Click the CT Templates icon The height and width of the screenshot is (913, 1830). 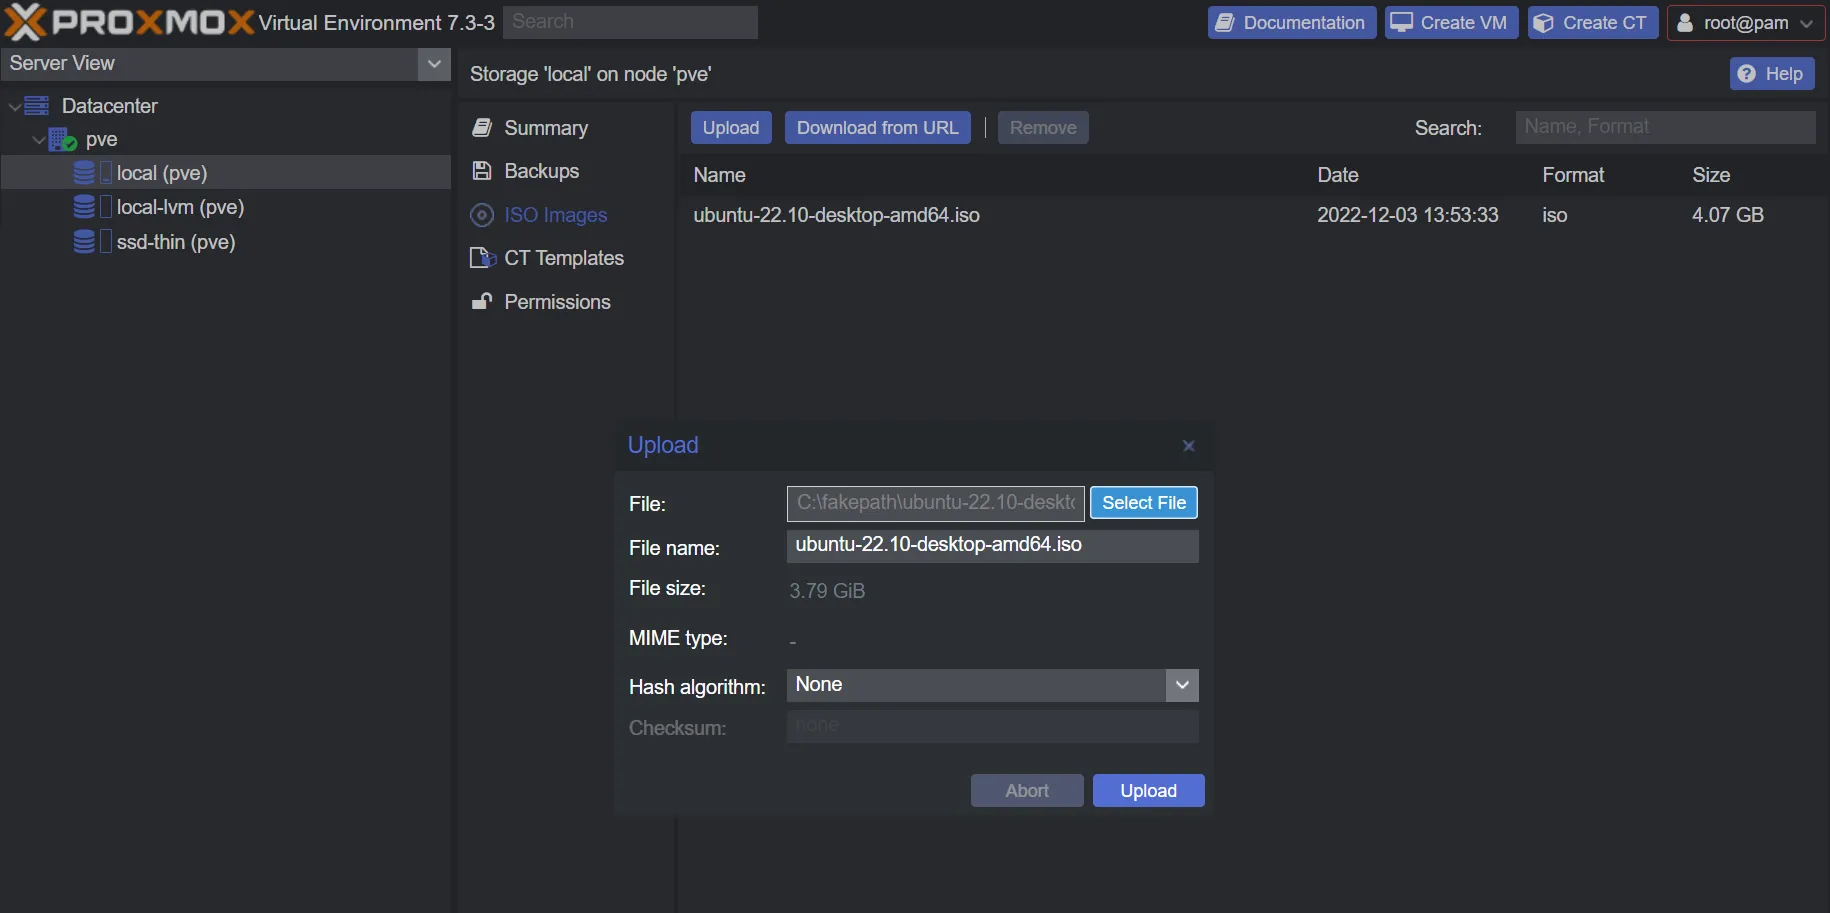481,258
